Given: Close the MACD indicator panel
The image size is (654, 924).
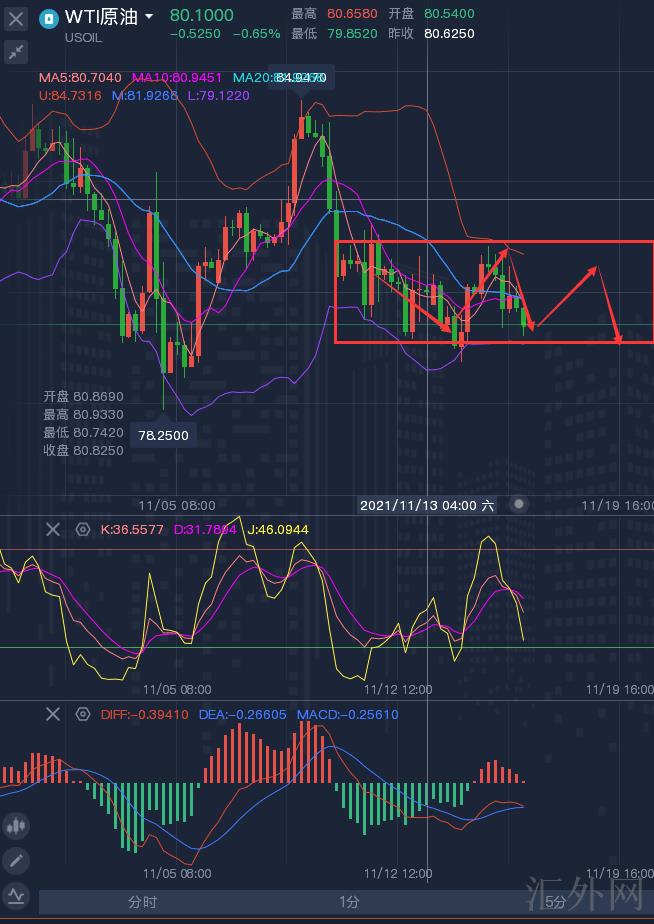Looking at the screenshot, I should 53,714.
